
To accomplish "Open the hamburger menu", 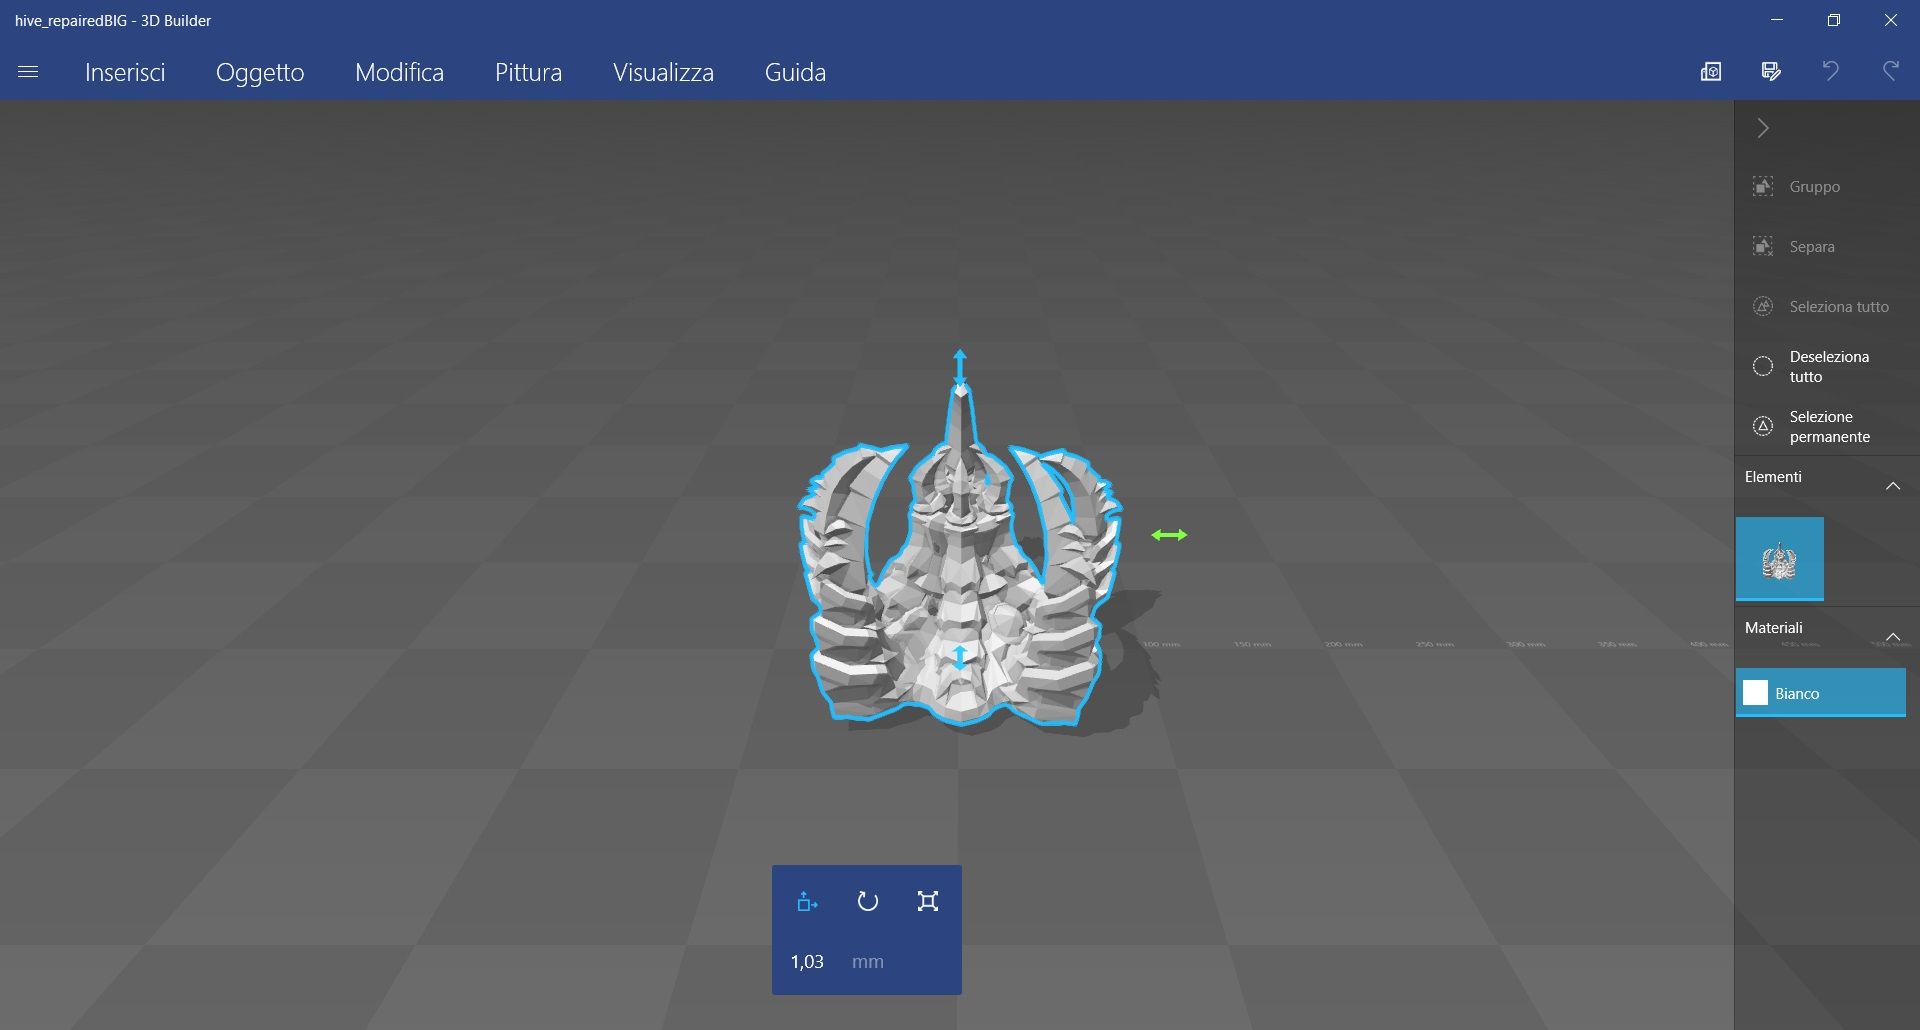I will click(x=28, y=72).
